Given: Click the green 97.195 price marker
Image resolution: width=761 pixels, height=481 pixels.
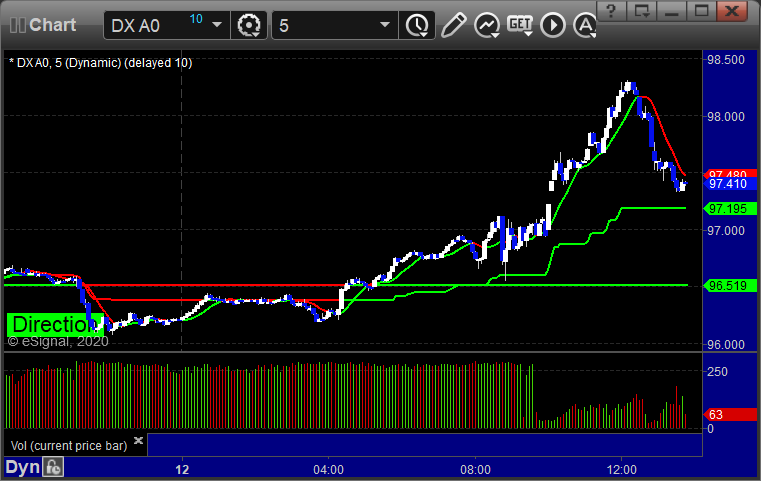Looking at the screenshot, I should [730, 209].
